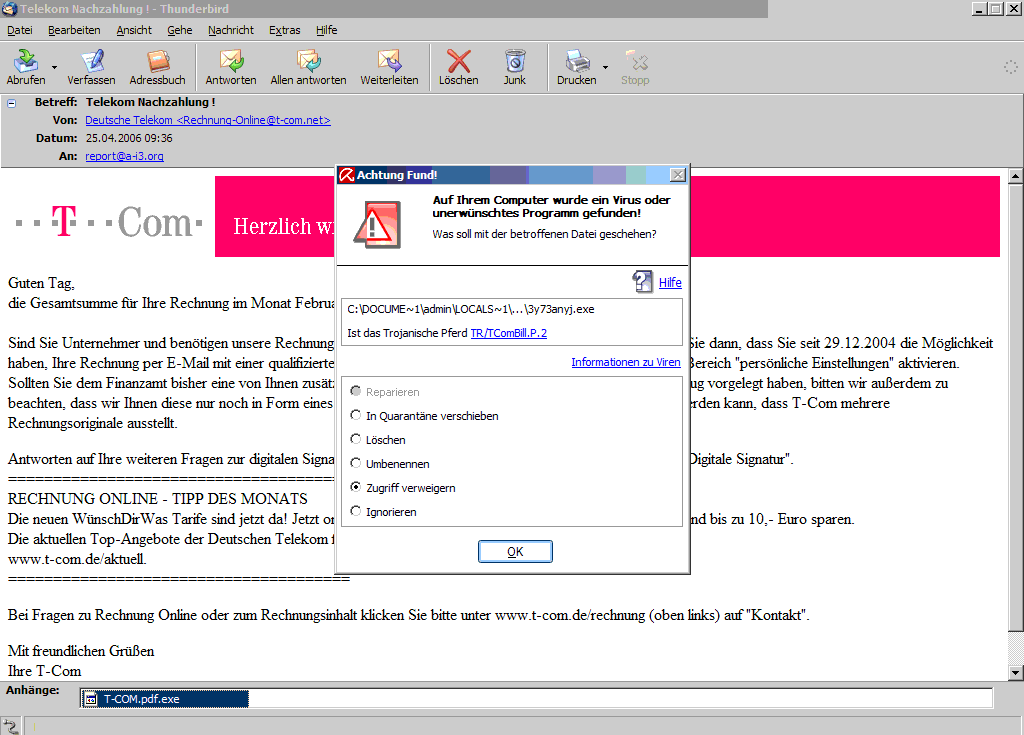
Task: Open the Extras menu
Action: (285, 30)
